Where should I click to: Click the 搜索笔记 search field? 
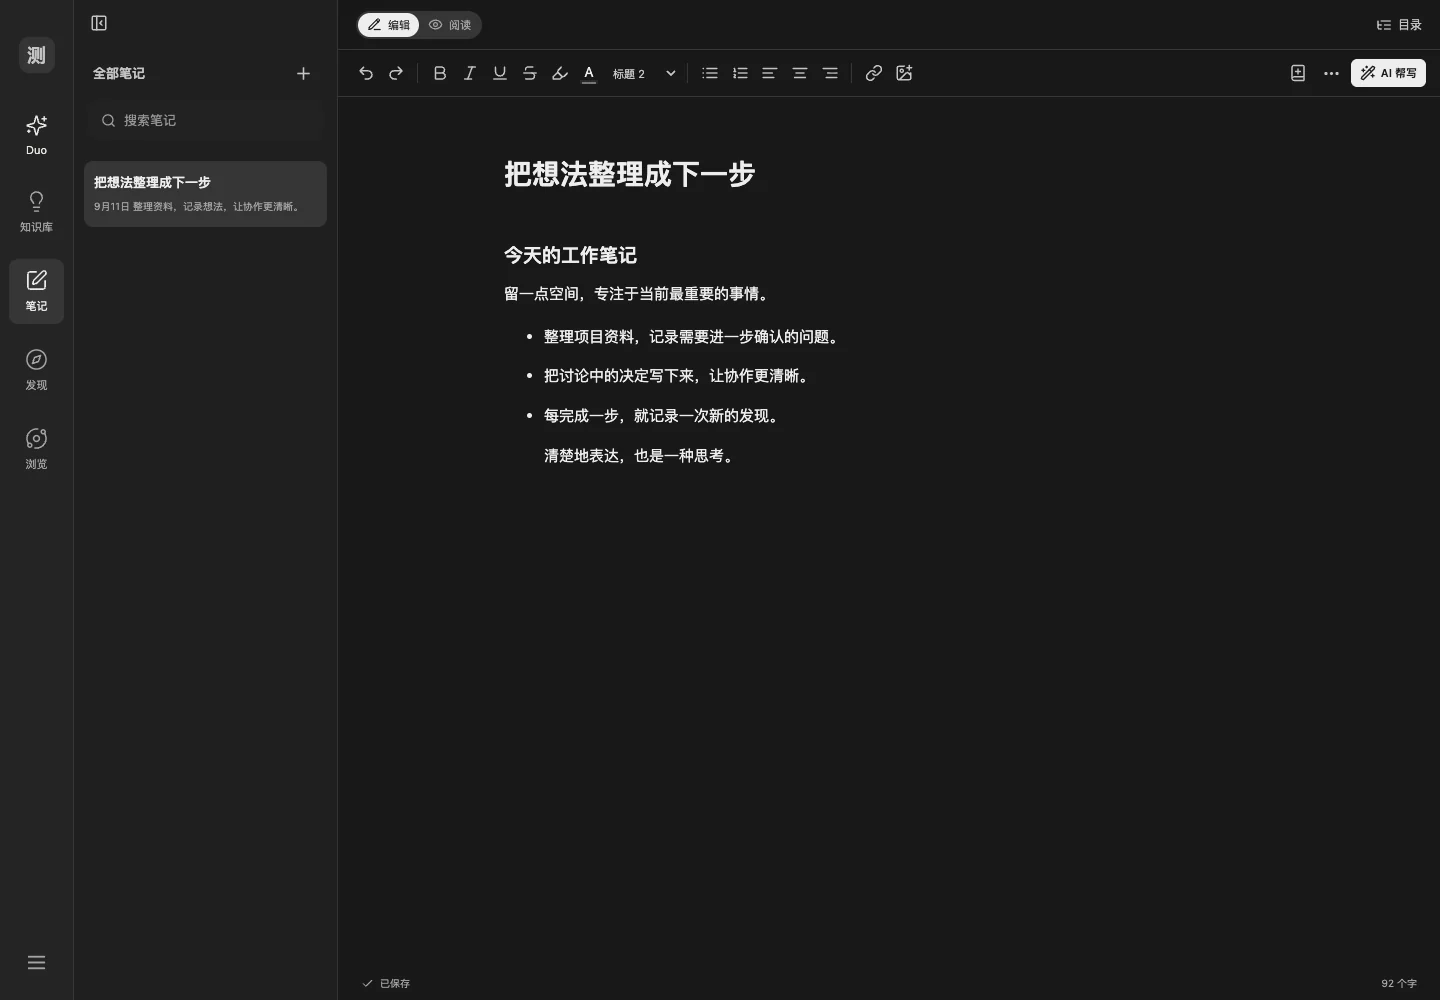pos(205,120)
